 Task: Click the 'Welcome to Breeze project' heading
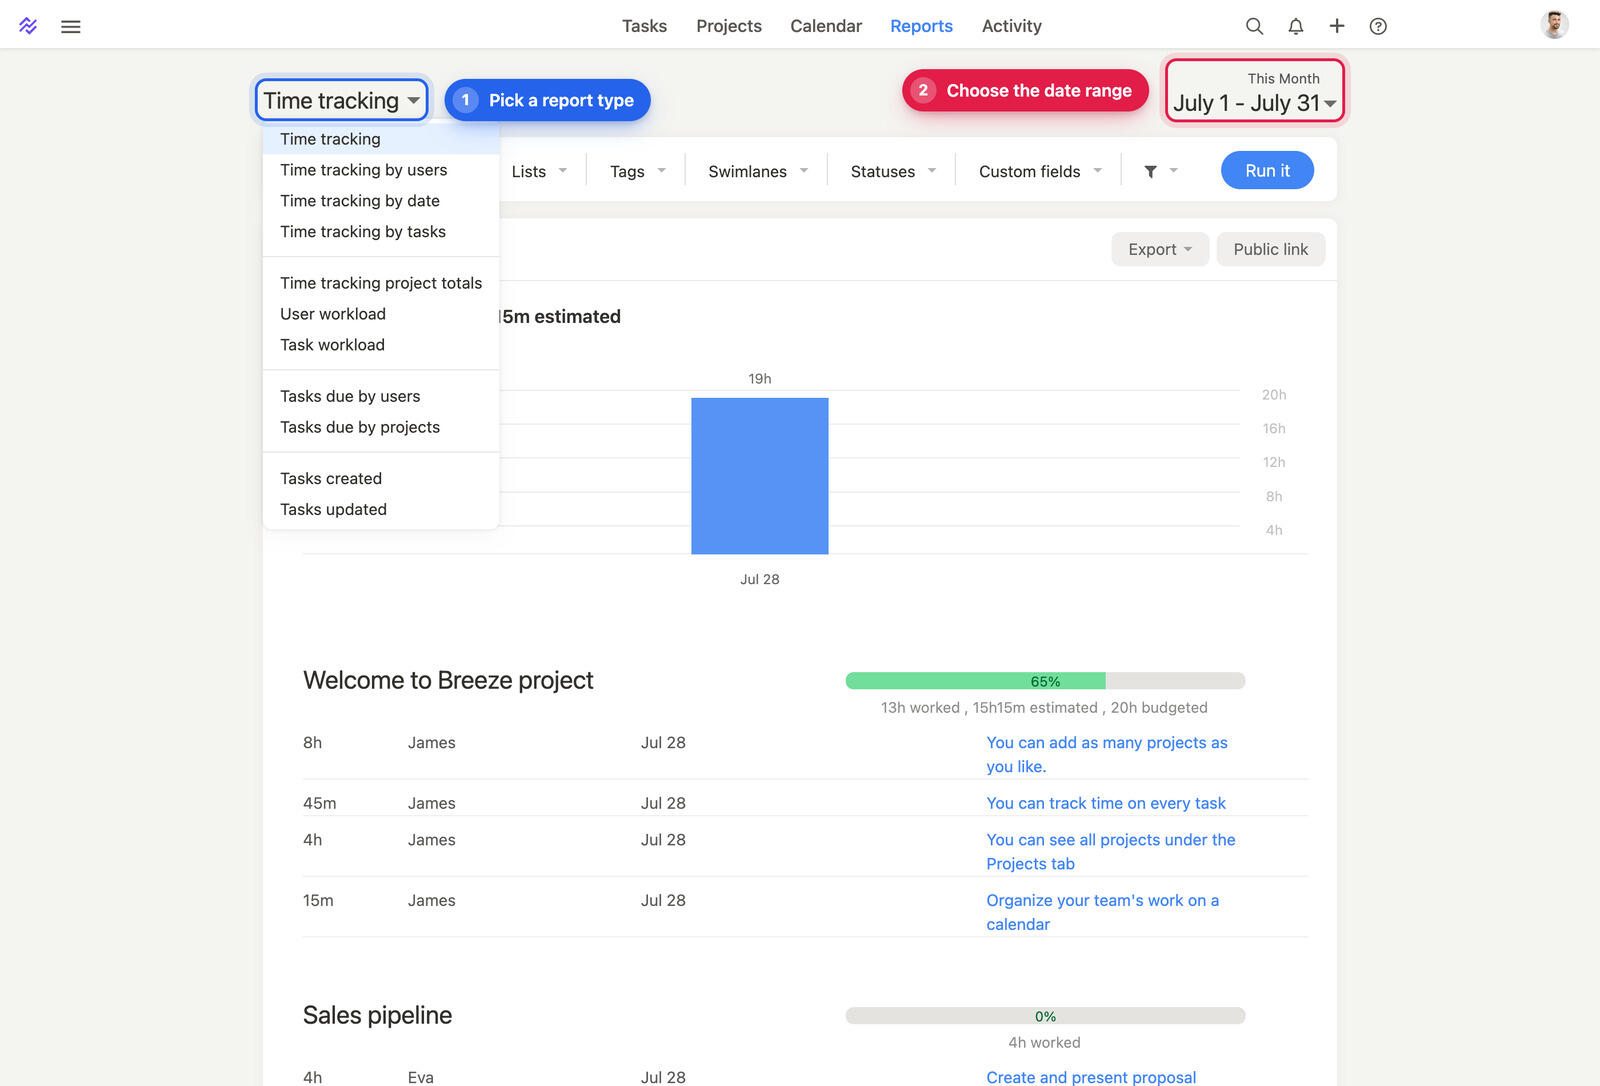click(x=448, y=680)
